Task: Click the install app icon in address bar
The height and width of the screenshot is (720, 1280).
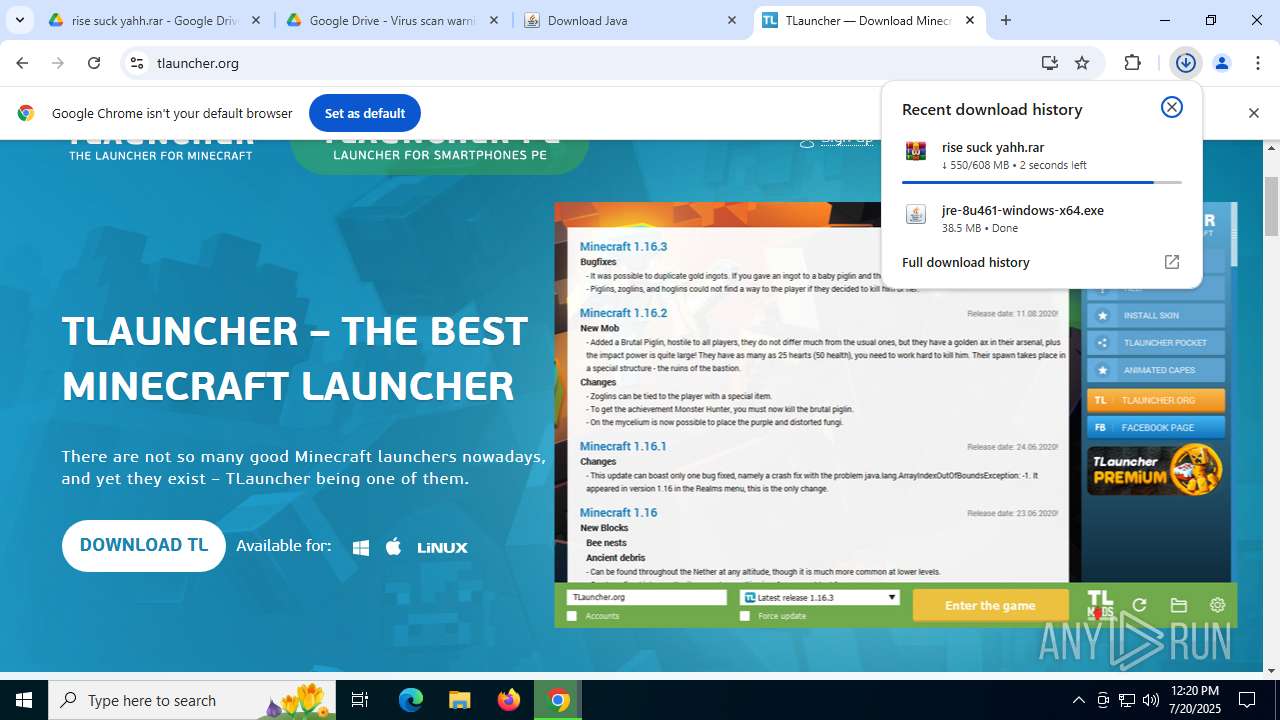Action: [x=1049, y=63]
